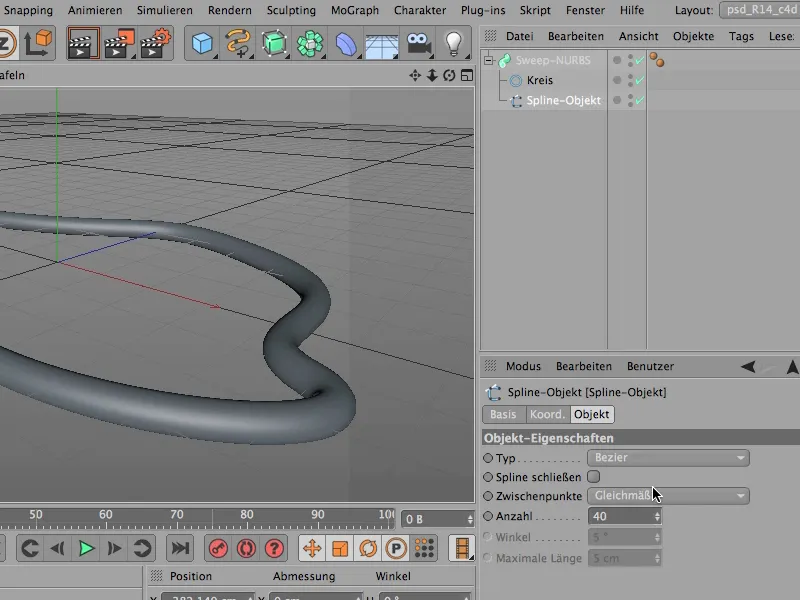Step to the next frame
800x600 pixels.
(114, 548)
